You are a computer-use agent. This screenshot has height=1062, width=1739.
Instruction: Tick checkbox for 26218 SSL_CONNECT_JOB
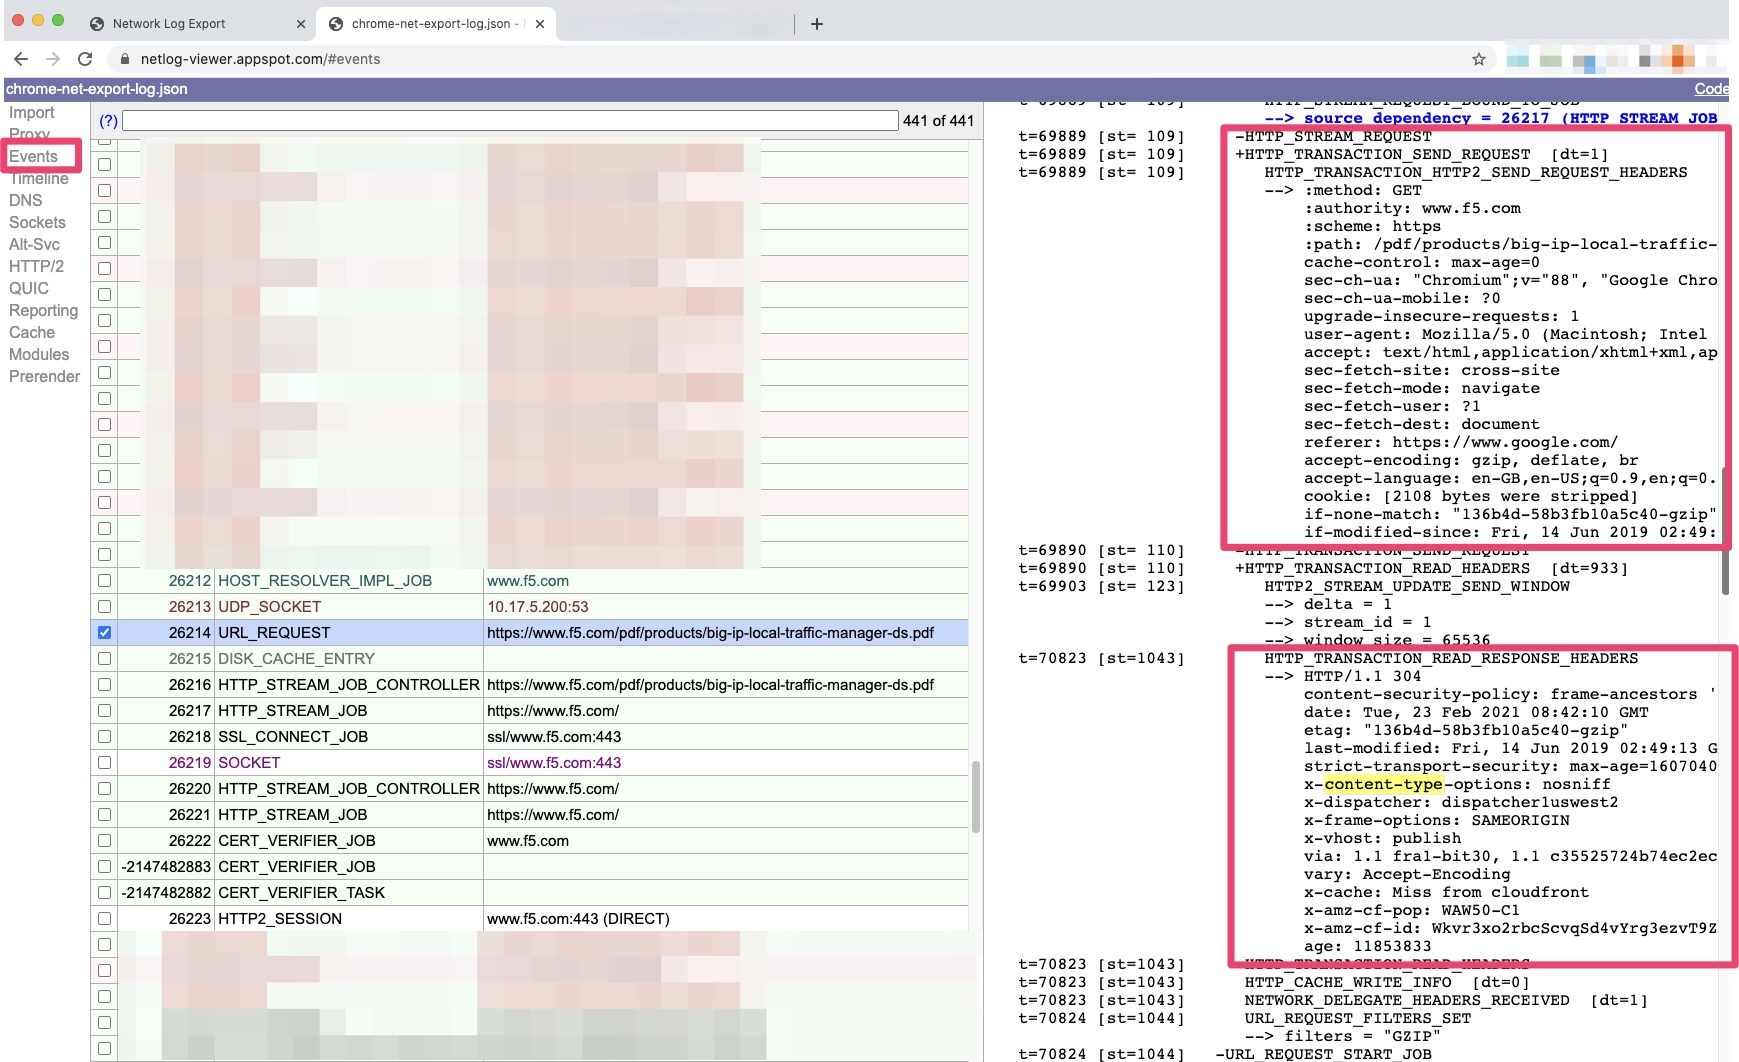(104, 736)
